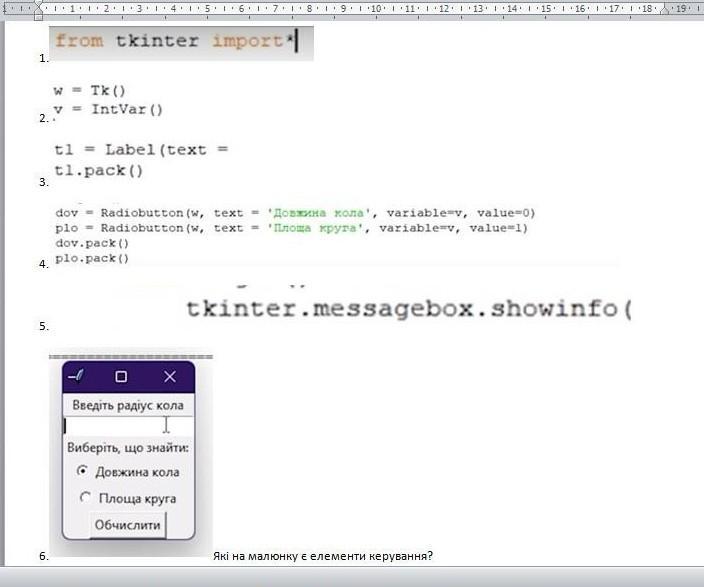This screenshot has width=704, height=587.
Task: Click the horizontal ruler at mark 10
Action: [376, 8]
